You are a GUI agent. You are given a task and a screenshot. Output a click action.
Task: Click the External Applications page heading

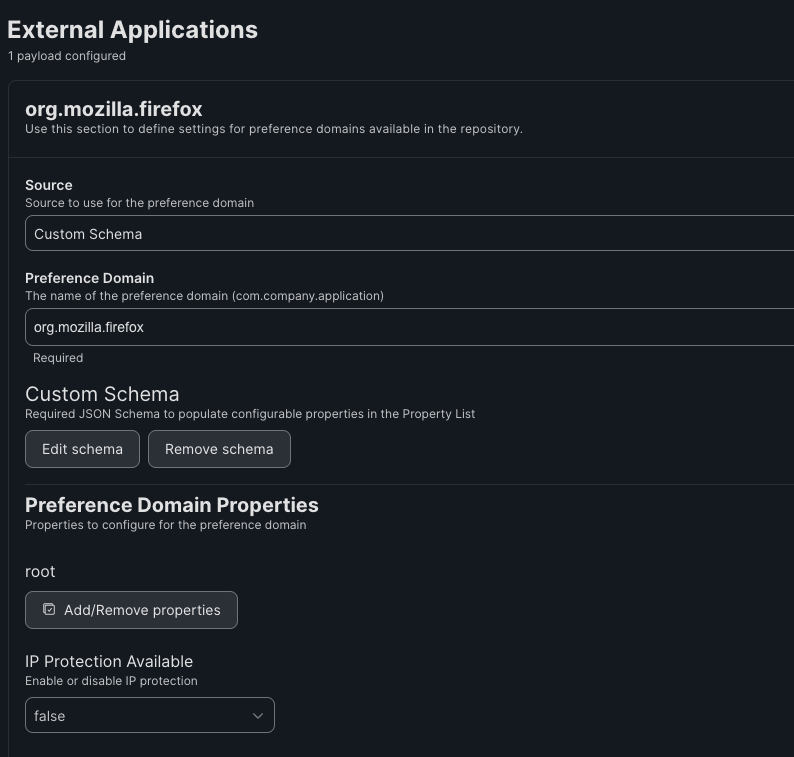pyautogui.click(x=132, y=30)
